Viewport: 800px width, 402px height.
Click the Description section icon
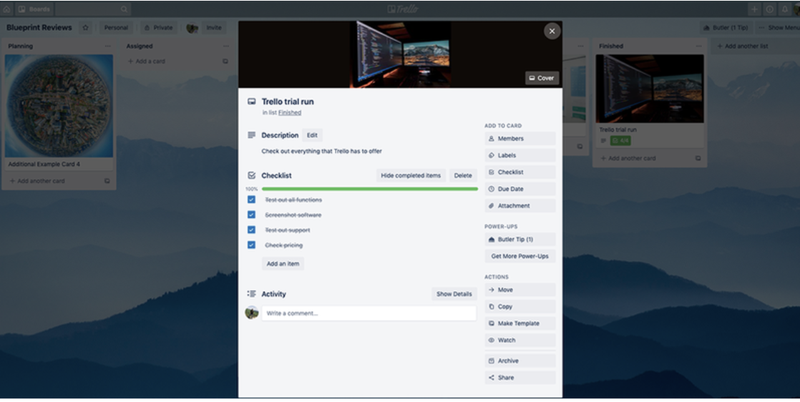pos(252,135)
